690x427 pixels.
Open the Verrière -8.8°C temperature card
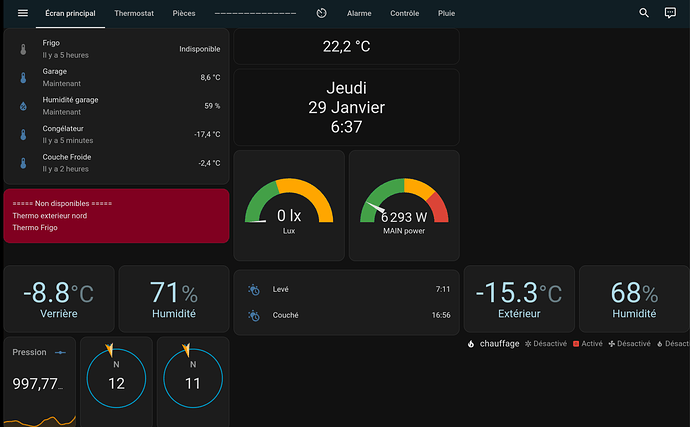[x=59, y=299]
